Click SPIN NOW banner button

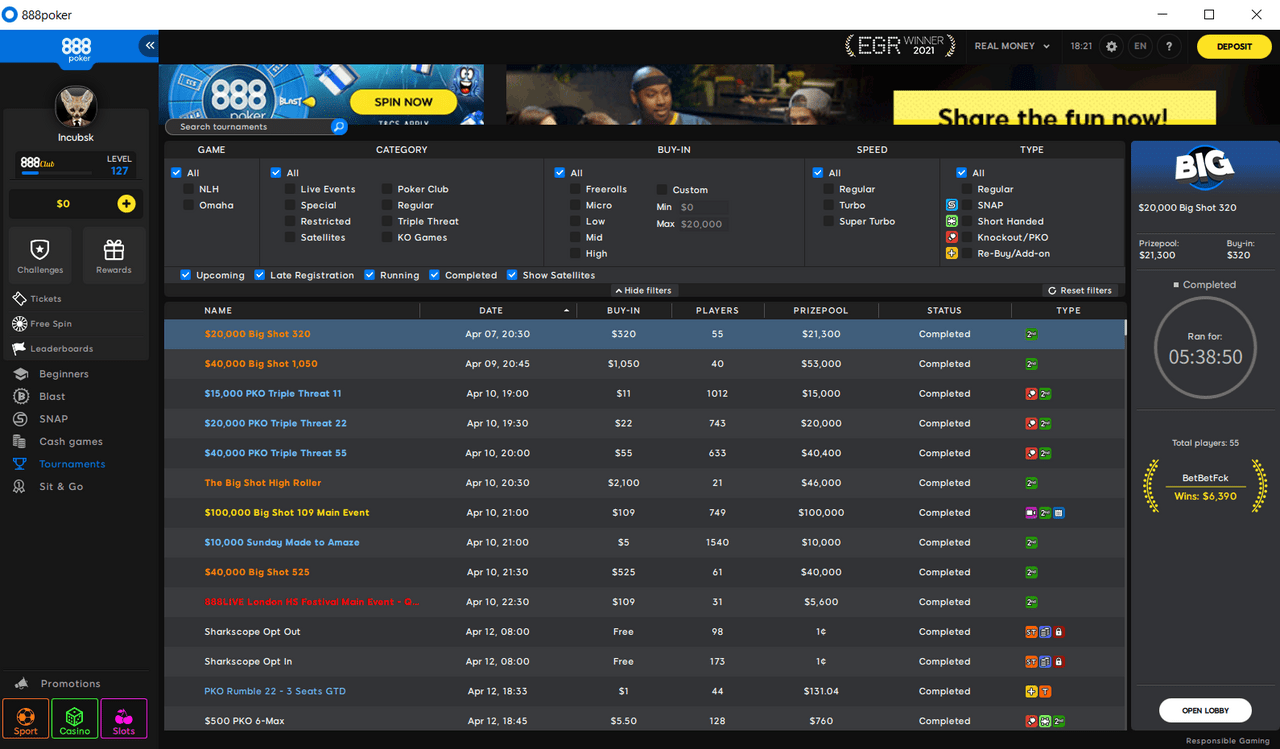[403, 102]
